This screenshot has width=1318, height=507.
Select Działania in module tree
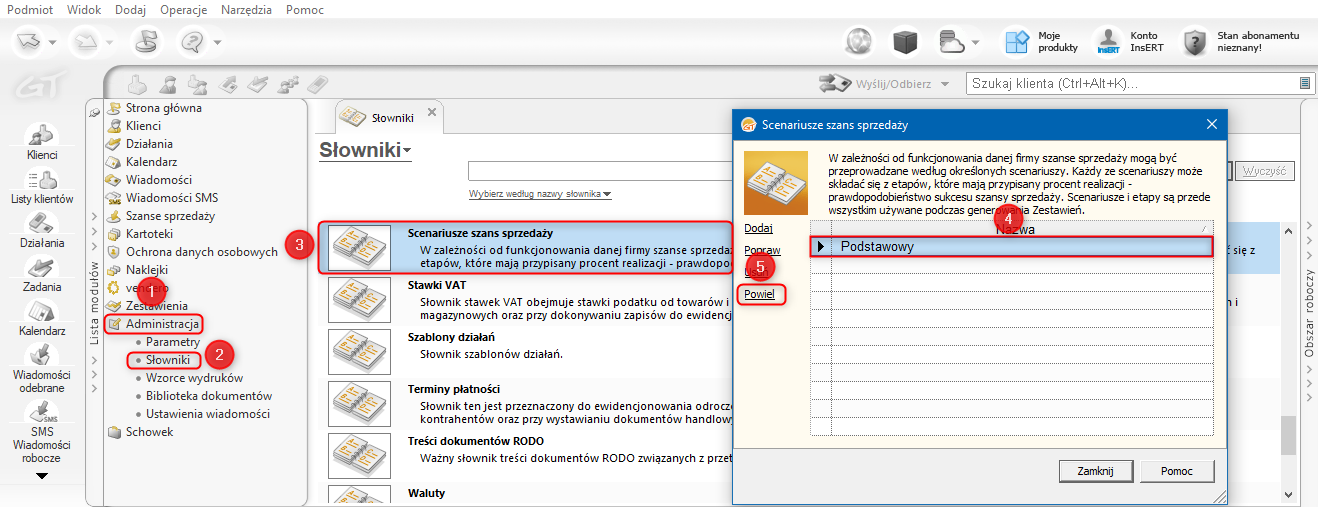click(x=149, y=144)
